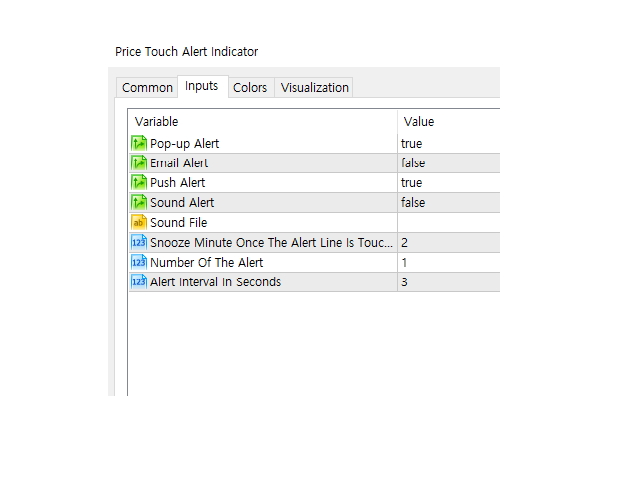
Task: Click the empty Sound File value field
Action: point(447,222)
